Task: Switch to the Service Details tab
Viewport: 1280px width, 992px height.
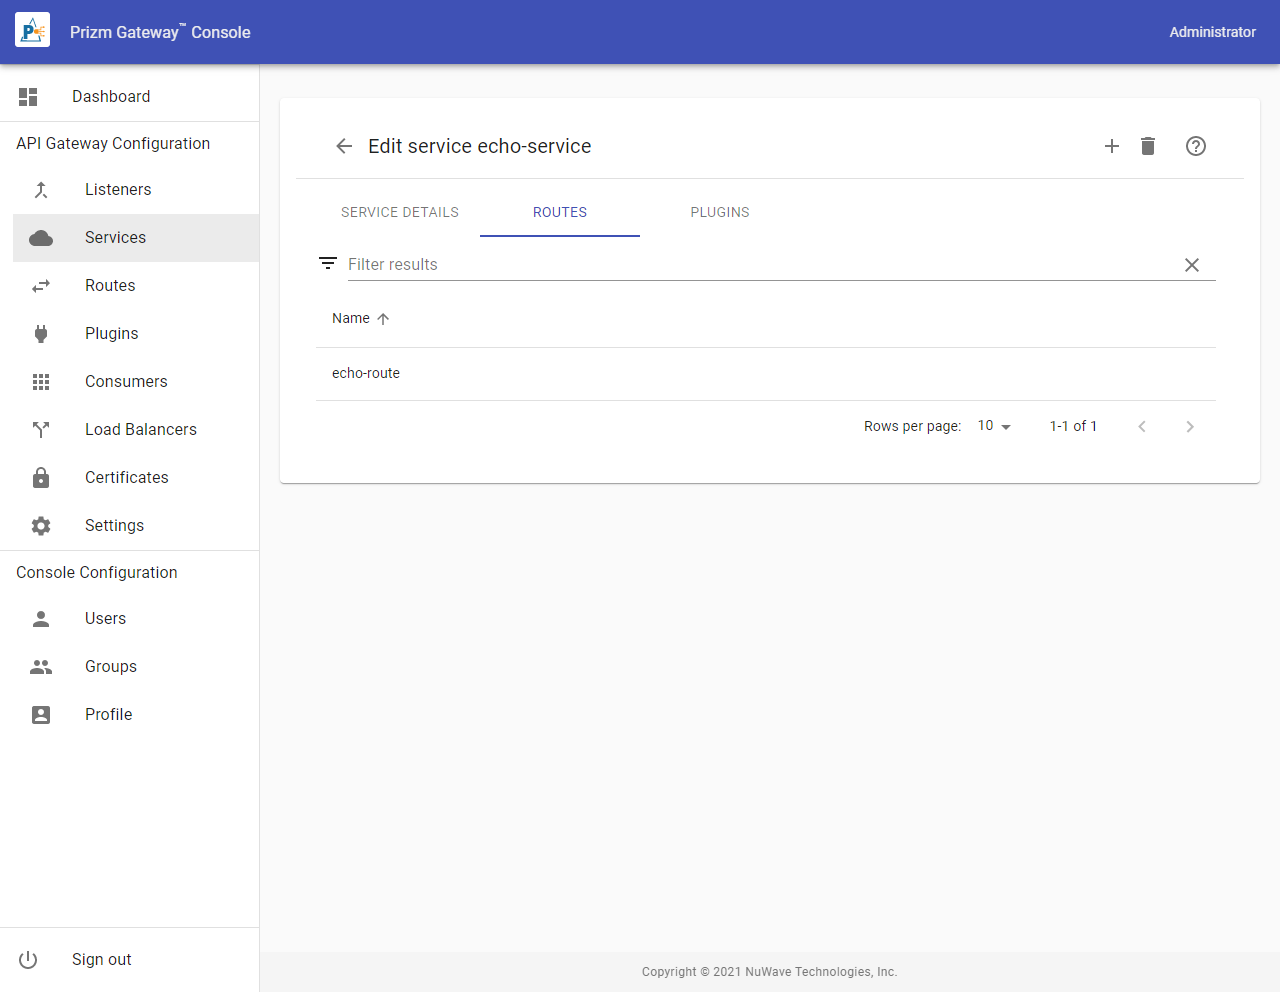Action: click(x=400, y=213)
